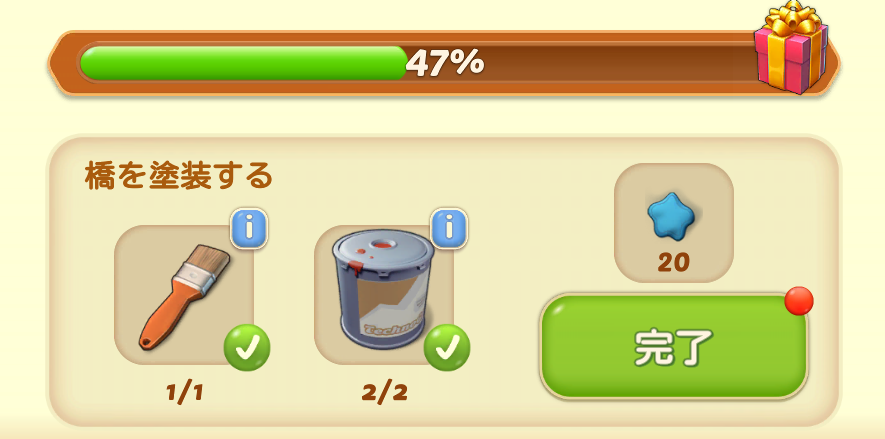
Task: Select the paintbrush item tile
Action: tap(184, 295)
